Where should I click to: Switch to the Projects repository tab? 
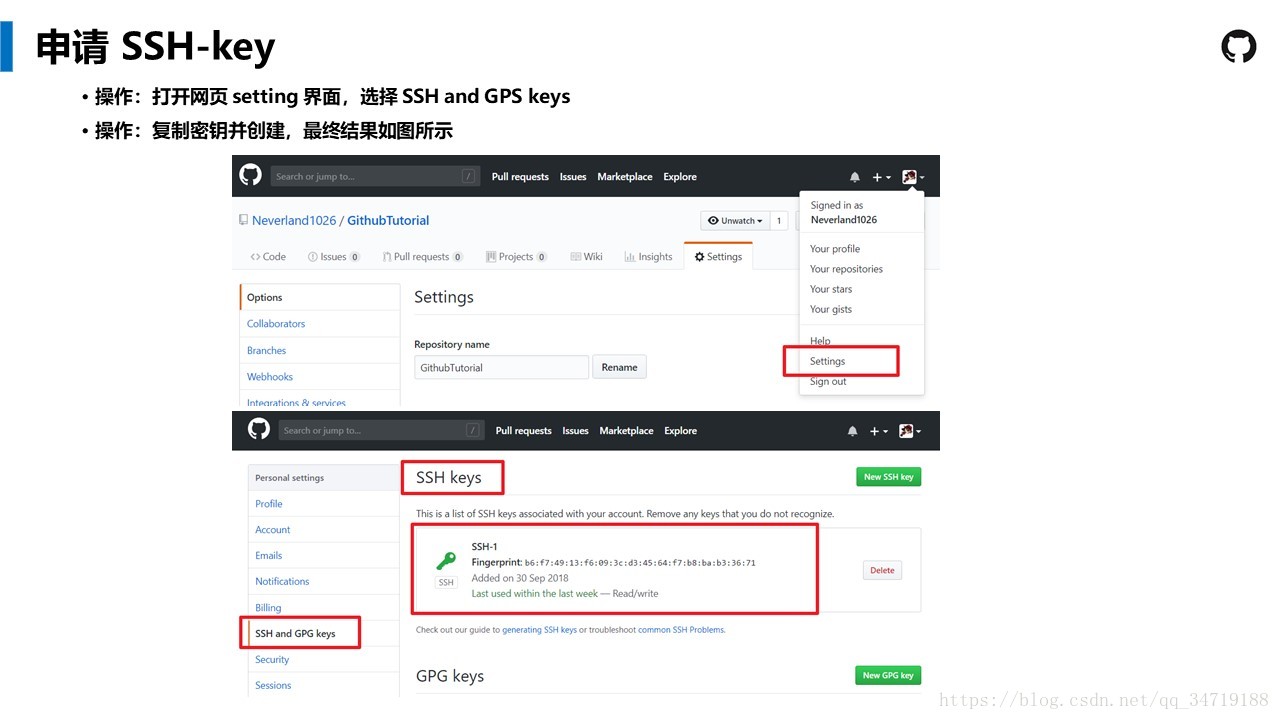[x=516, y=257]
